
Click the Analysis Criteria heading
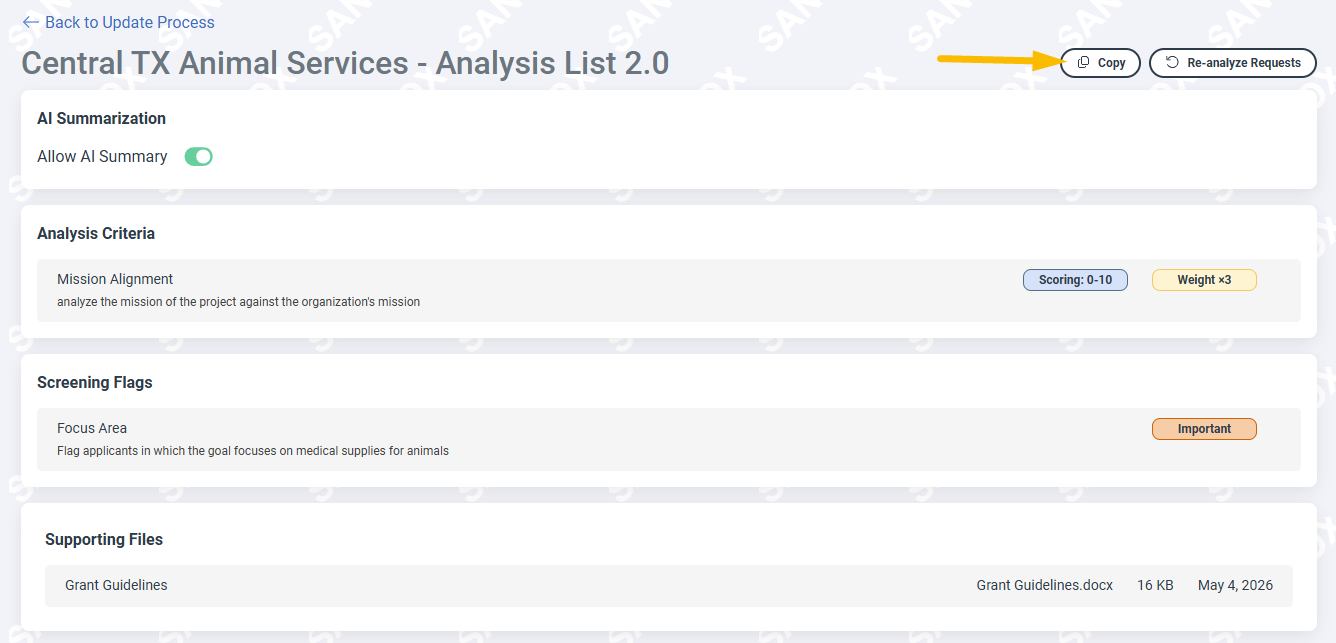(96, 233)
